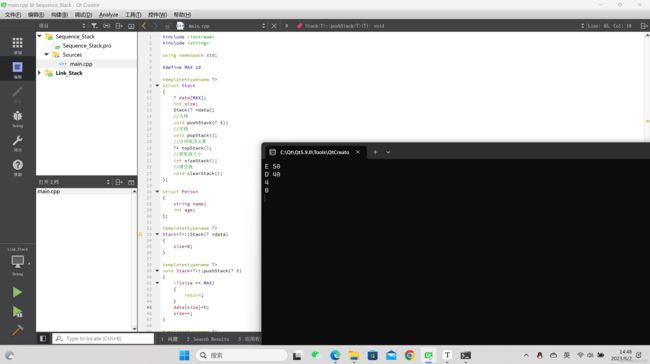650x364 pixels.
Task: Open the Search Results output pane
Action: click(x=208, y=339)
